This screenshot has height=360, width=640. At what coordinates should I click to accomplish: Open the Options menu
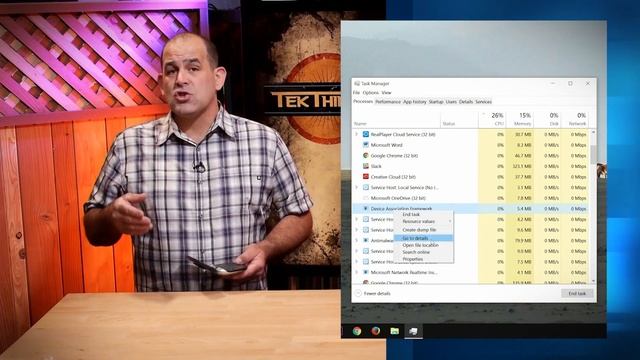371,93
